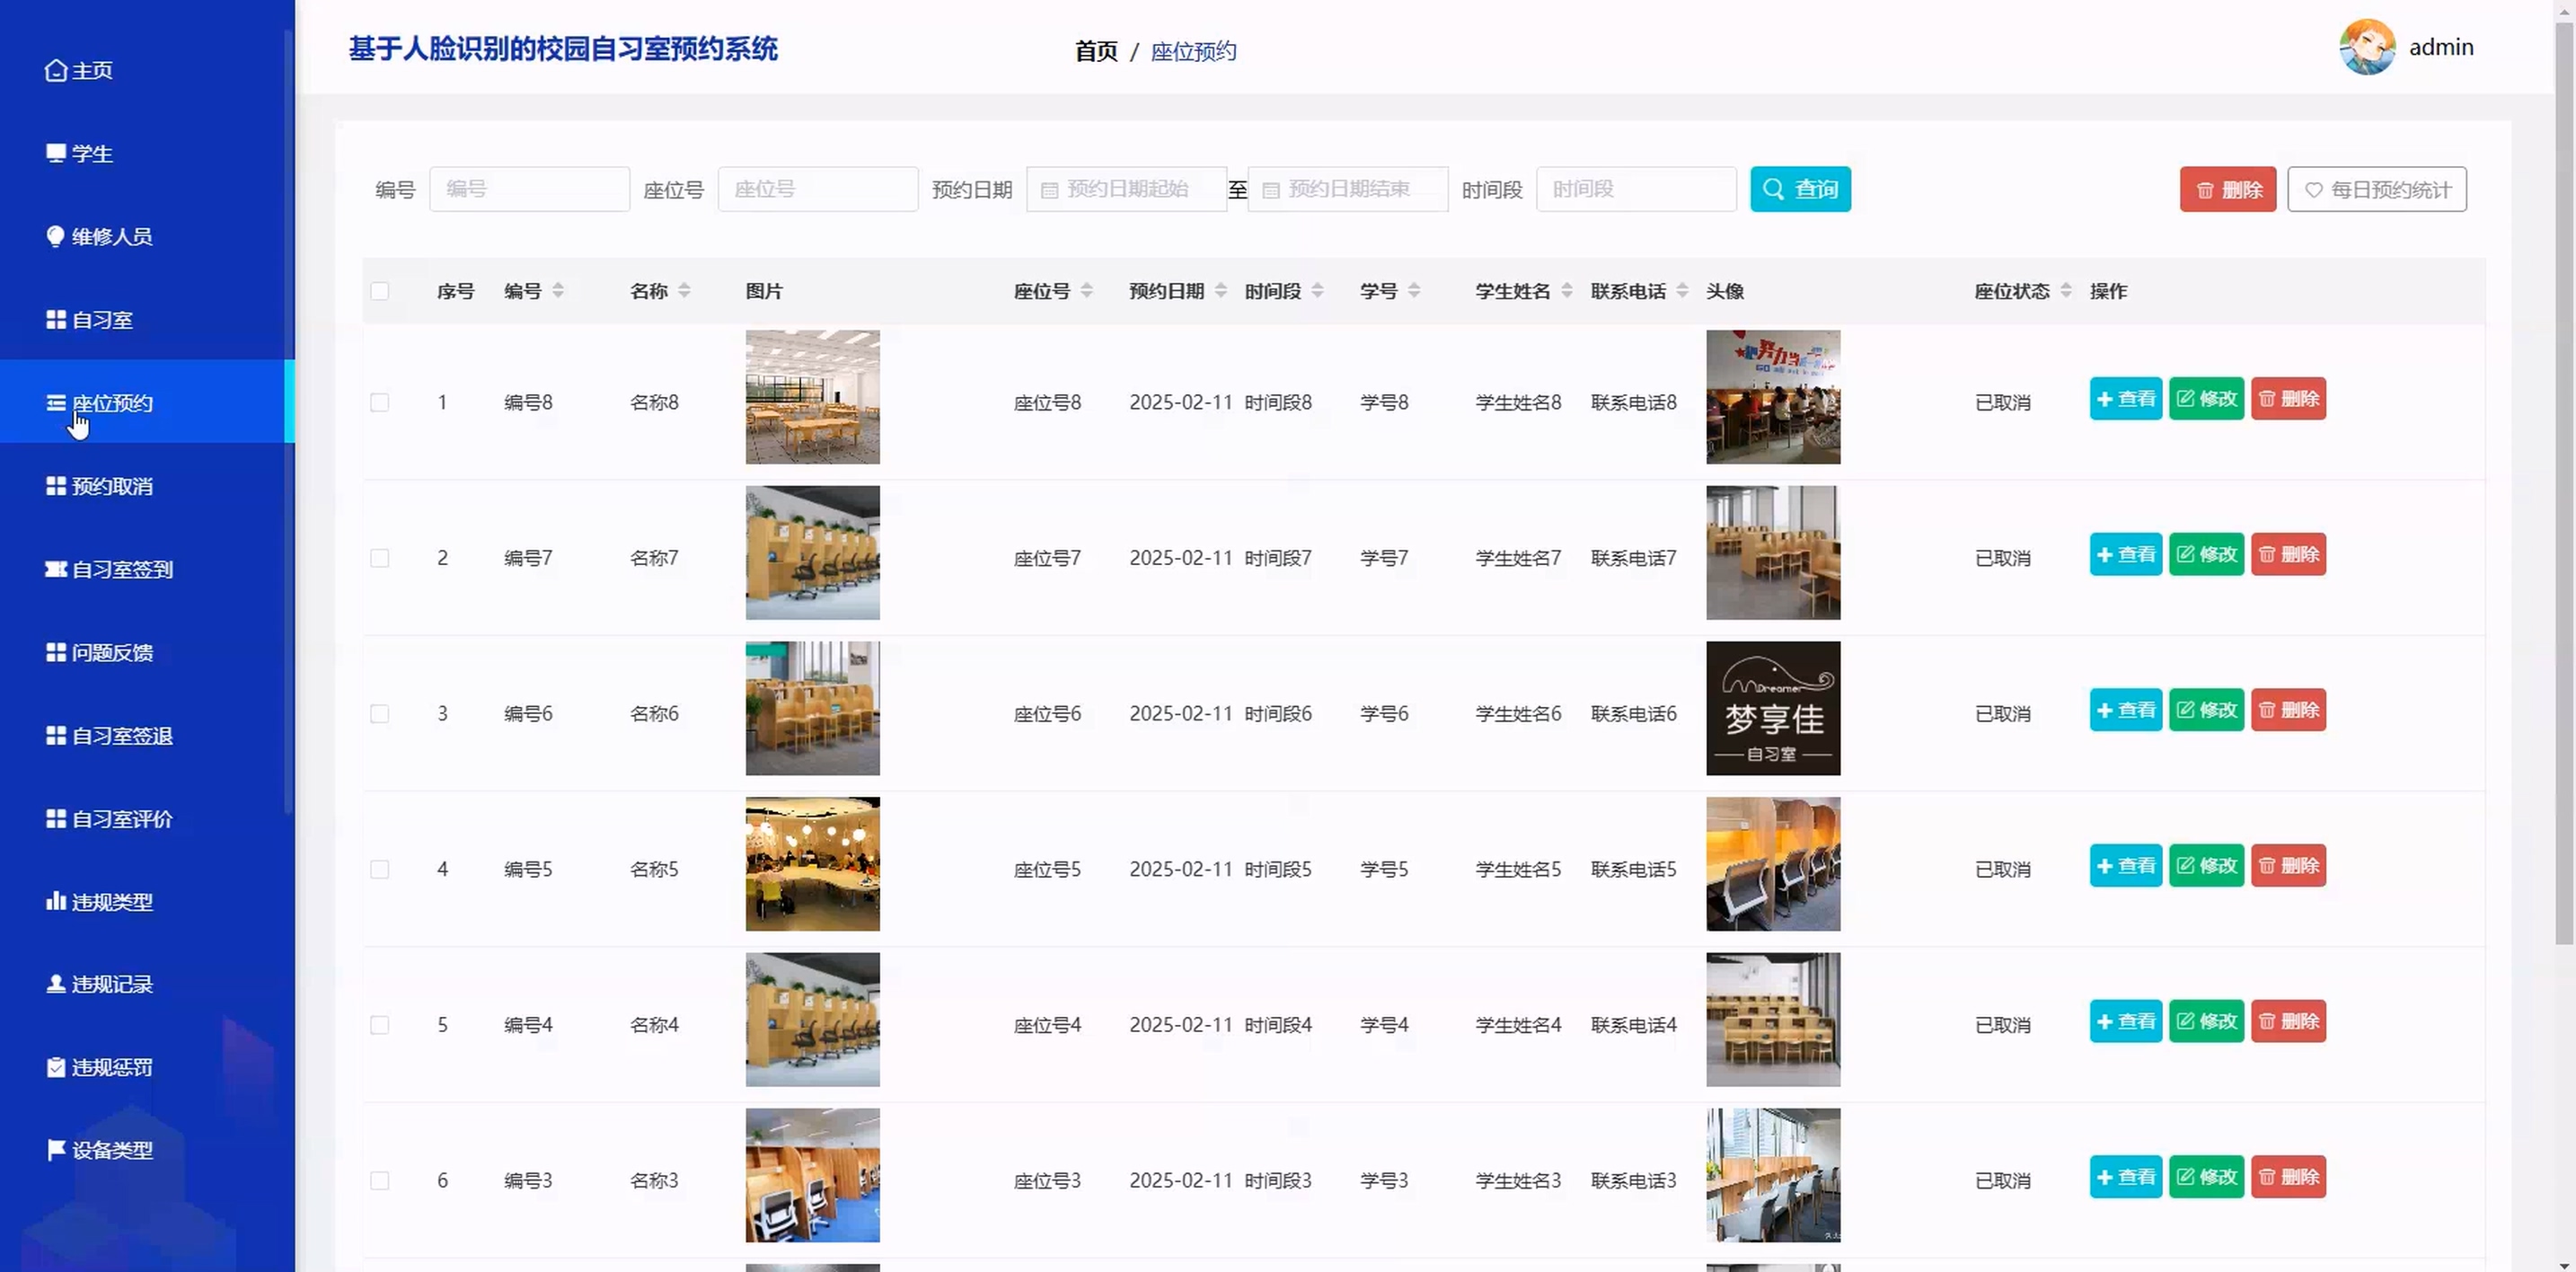Screen dimensions: 2576x1272
Task: Go to 问题反馈 sidebar menu item
Action: click(x=112, y=652)
